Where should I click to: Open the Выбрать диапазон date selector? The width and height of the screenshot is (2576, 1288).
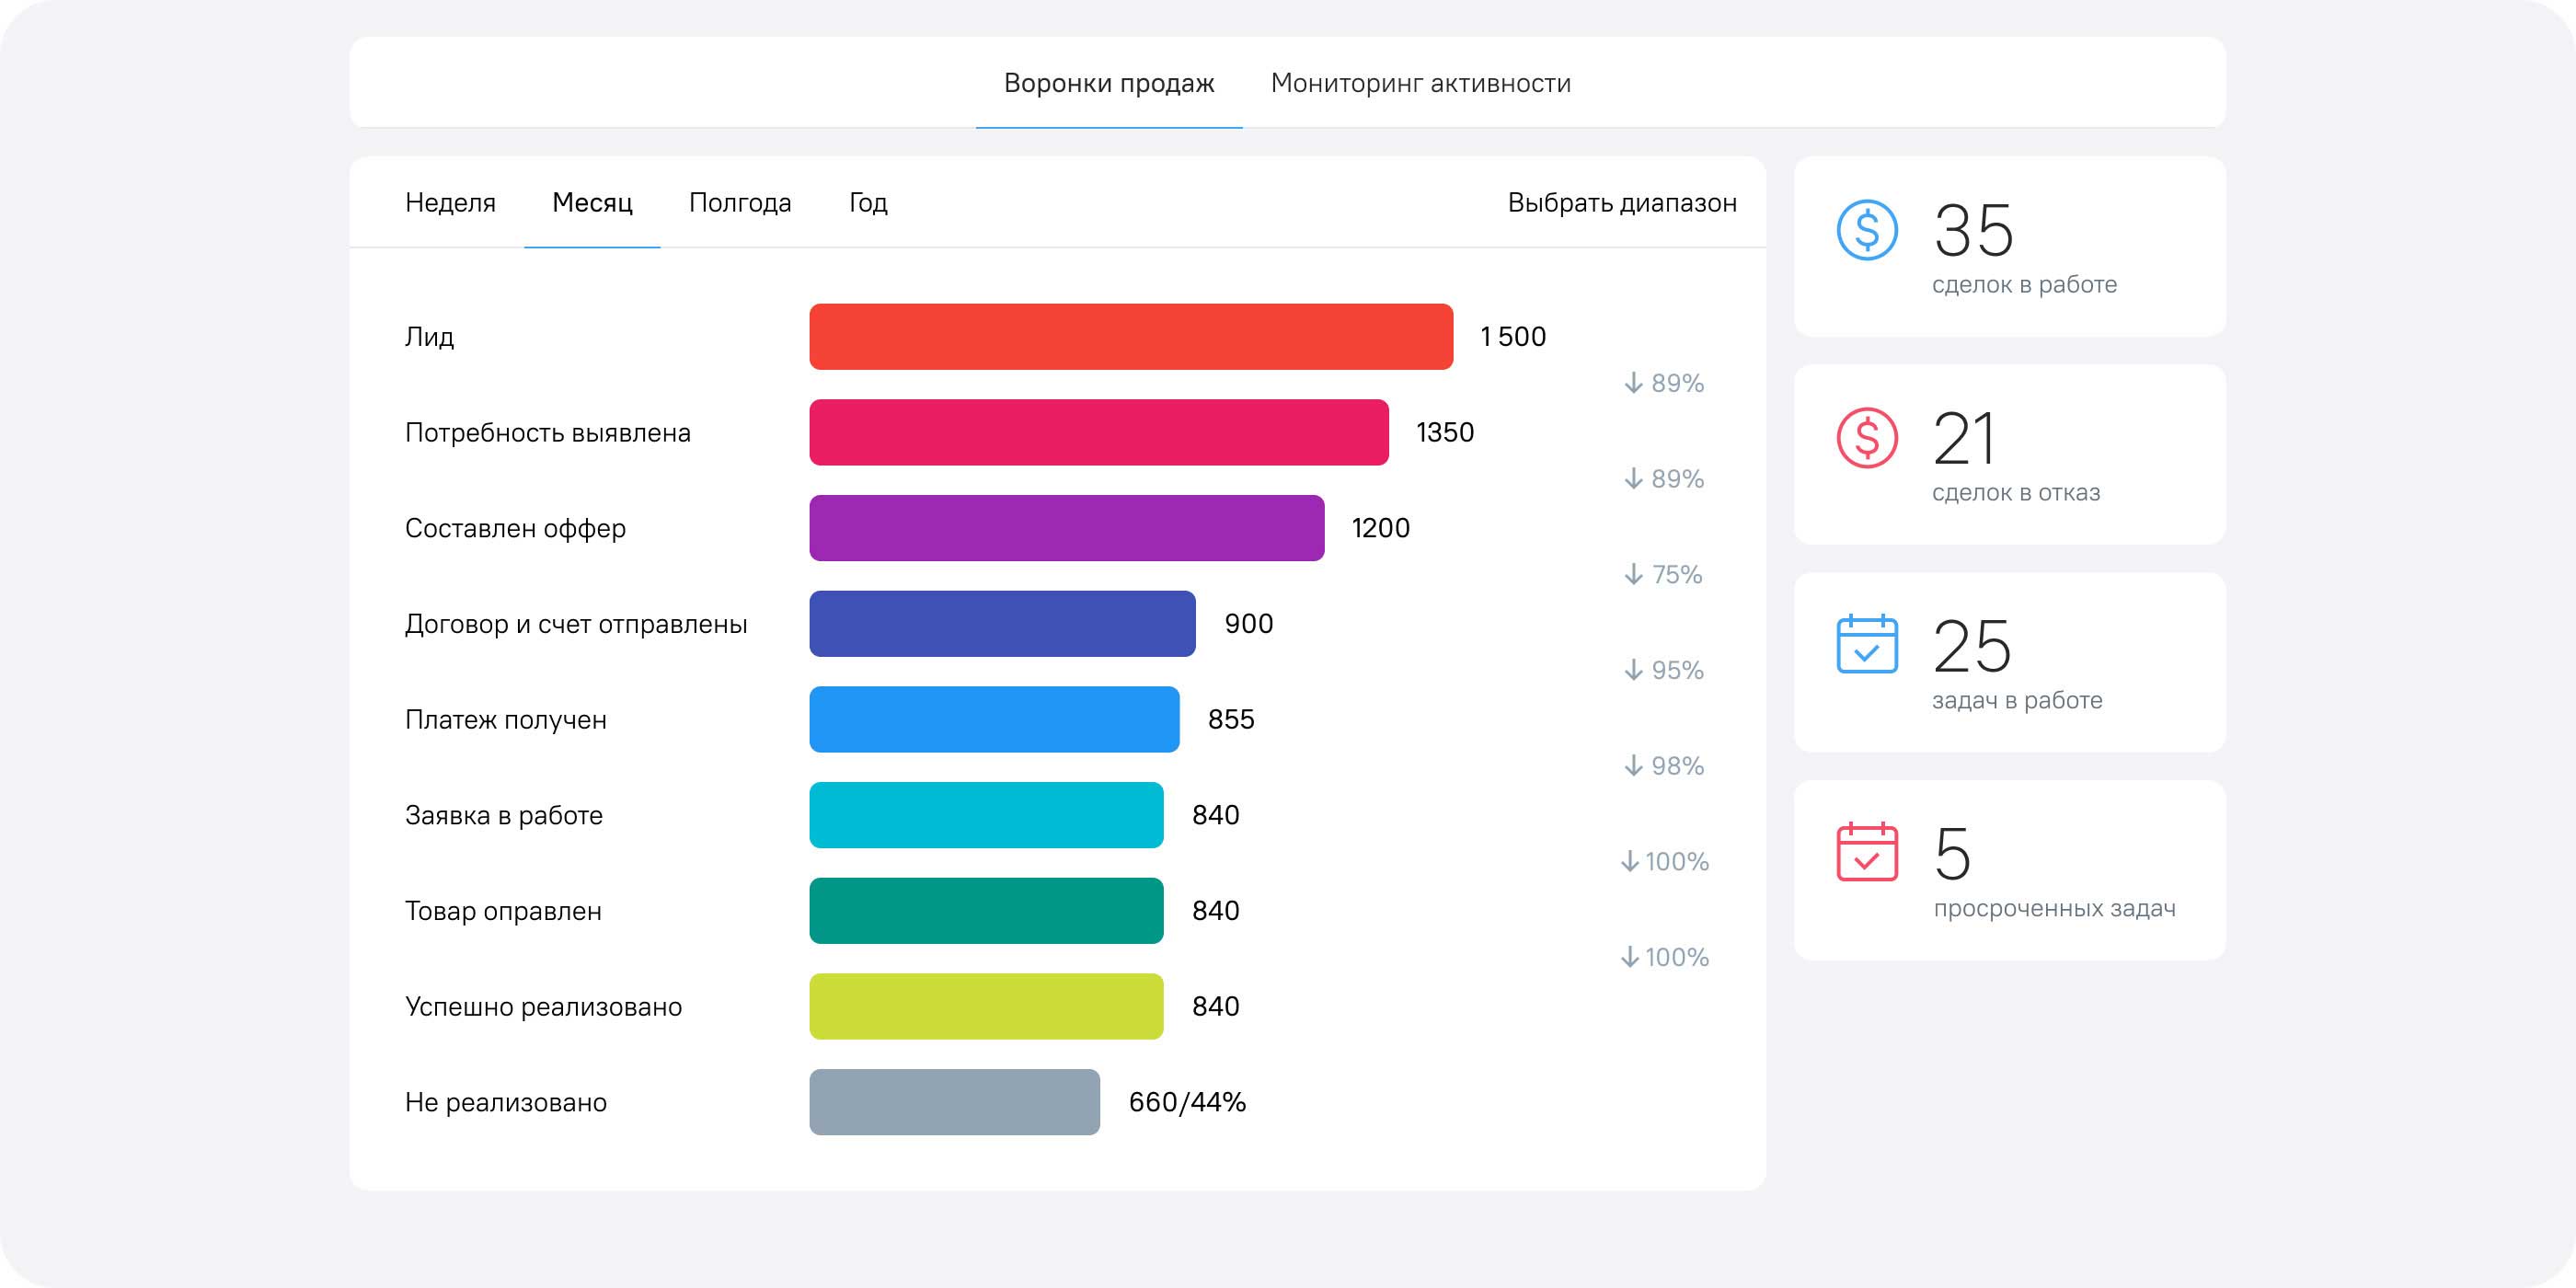pos(1620,203)
